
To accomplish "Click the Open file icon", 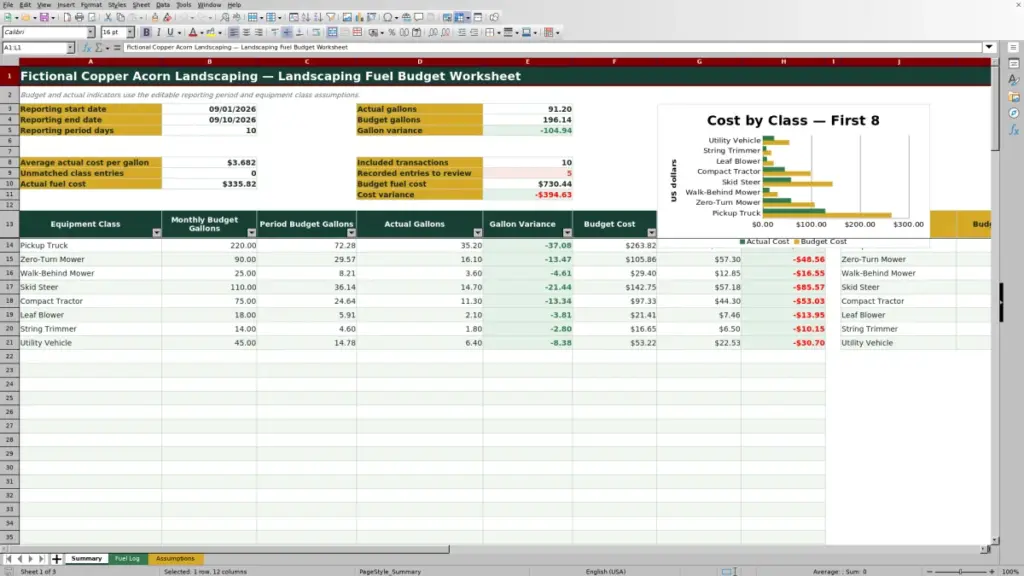I will pyautogui.click(x=25, y=18).
